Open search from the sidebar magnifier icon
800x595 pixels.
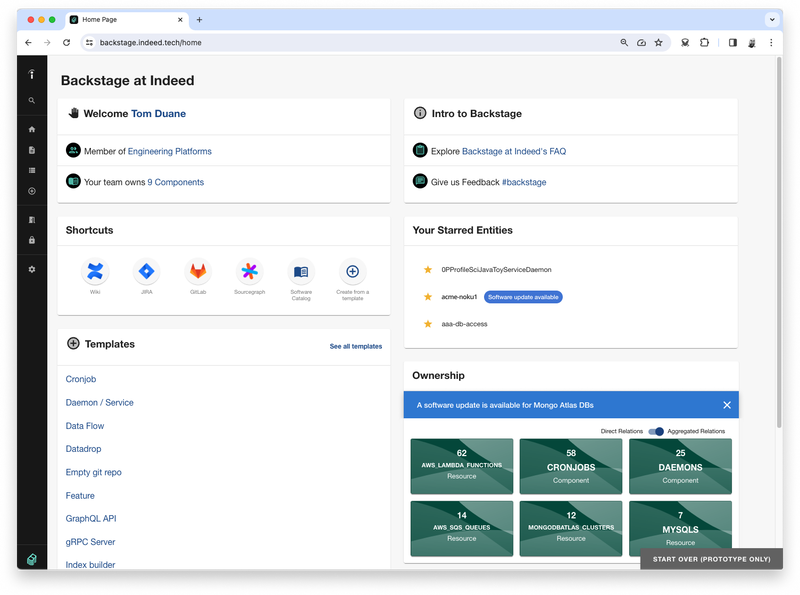pyautogui.click(x=32, y=101)
